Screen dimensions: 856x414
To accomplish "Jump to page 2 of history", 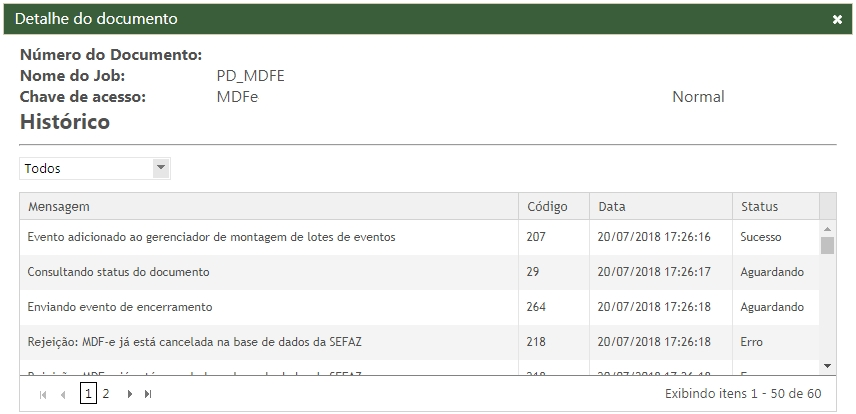I will pos(106,394).
